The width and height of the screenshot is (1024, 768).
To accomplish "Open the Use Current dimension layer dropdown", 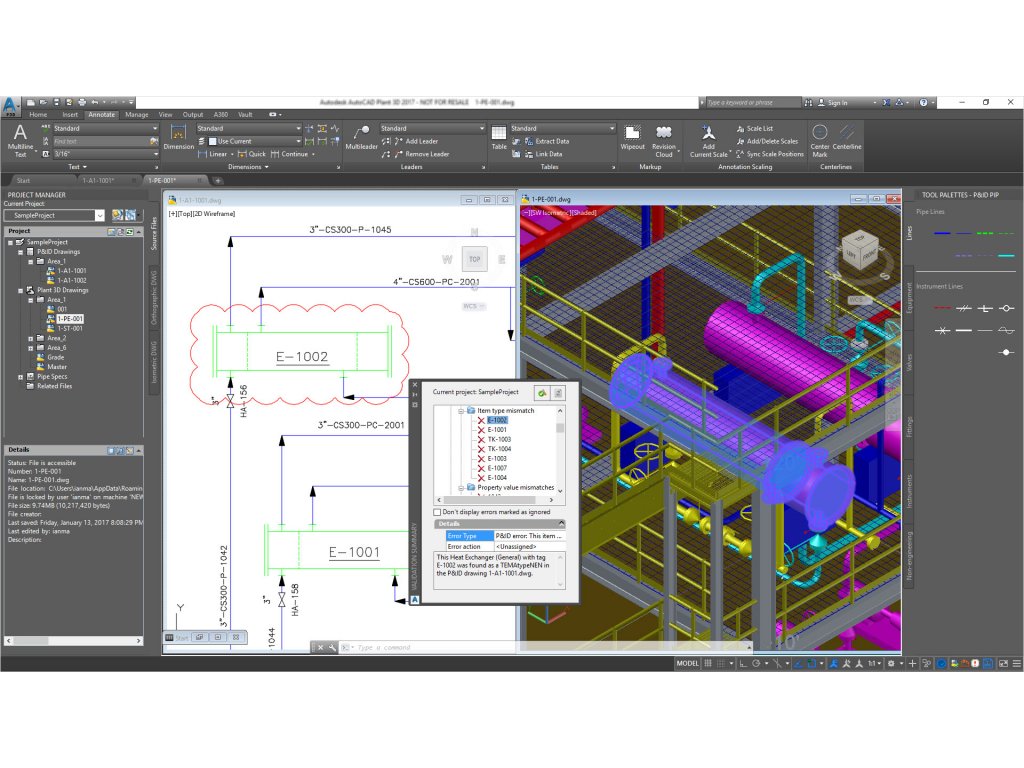I will pyautogui.click(x=254, y=141).
